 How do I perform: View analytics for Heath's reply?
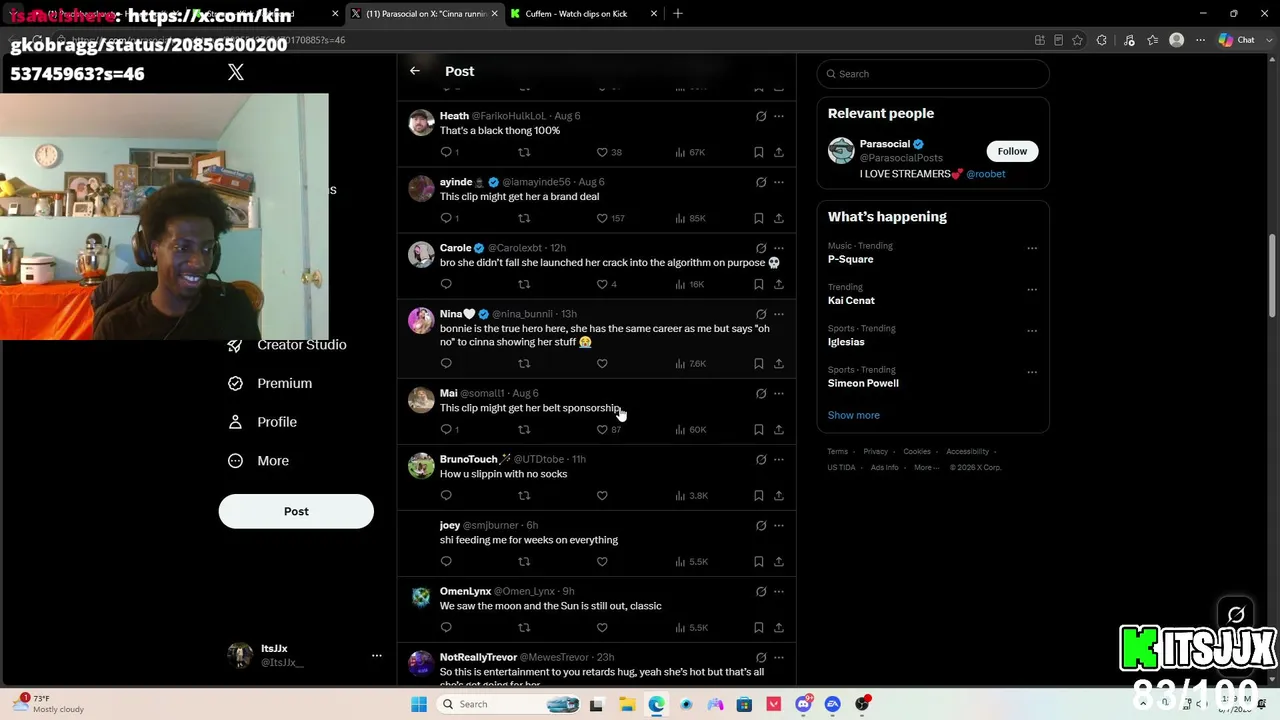click(691, 152)
